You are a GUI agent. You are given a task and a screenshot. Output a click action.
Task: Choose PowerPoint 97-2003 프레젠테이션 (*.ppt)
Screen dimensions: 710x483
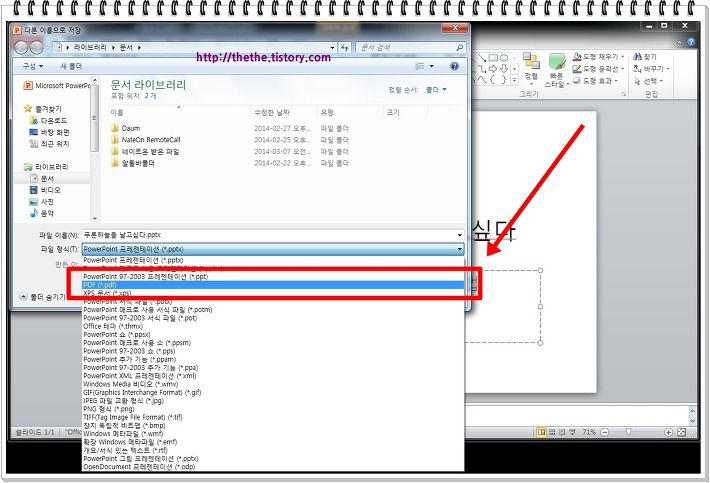tap(273, 276)
